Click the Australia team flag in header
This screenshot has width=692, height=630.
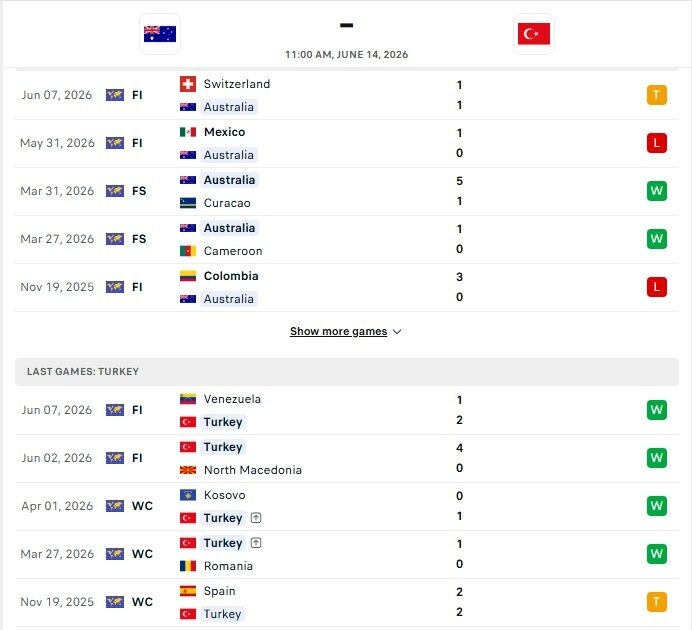click(160, 34)
